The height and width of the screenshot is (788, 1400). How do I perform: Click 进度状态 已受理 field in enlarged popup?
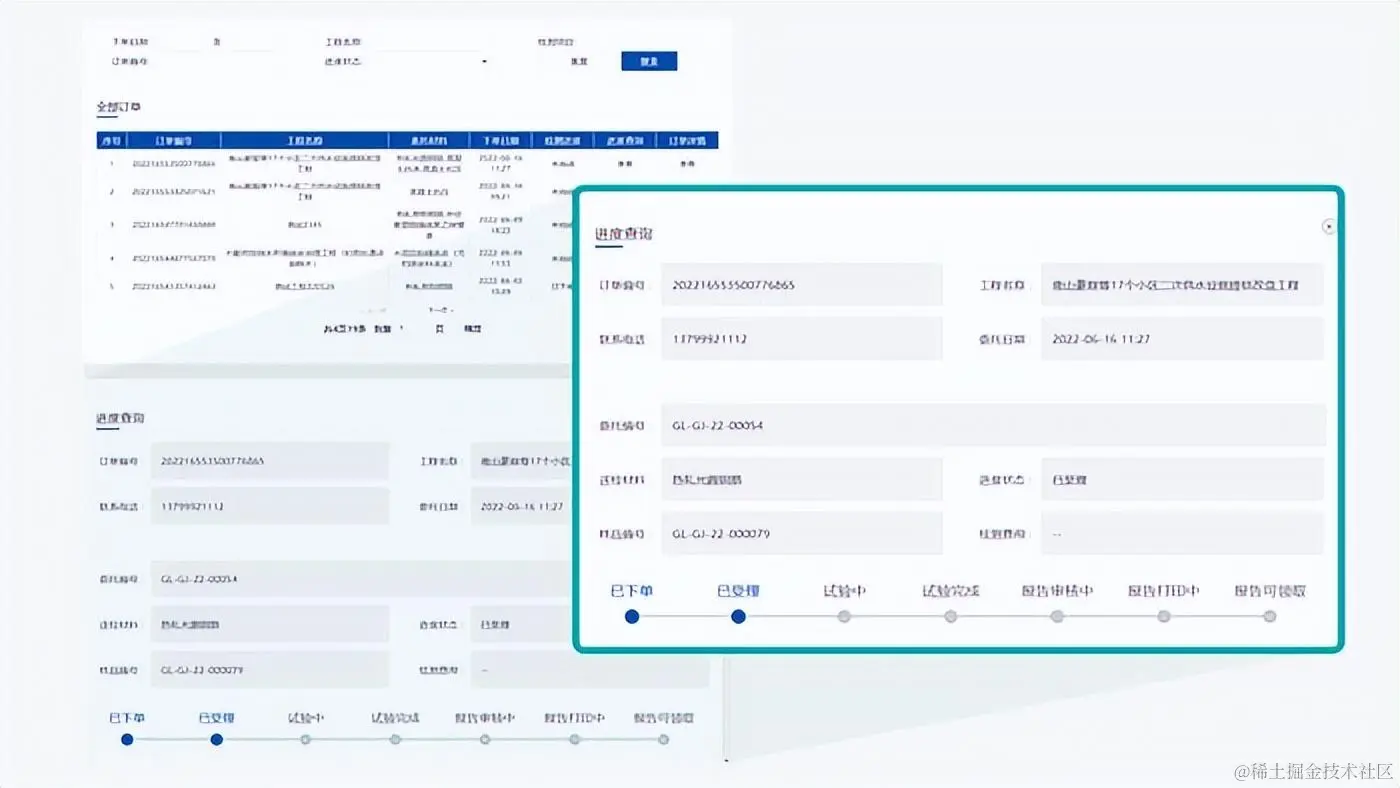pyautogui.click(x=1182, y=480)
